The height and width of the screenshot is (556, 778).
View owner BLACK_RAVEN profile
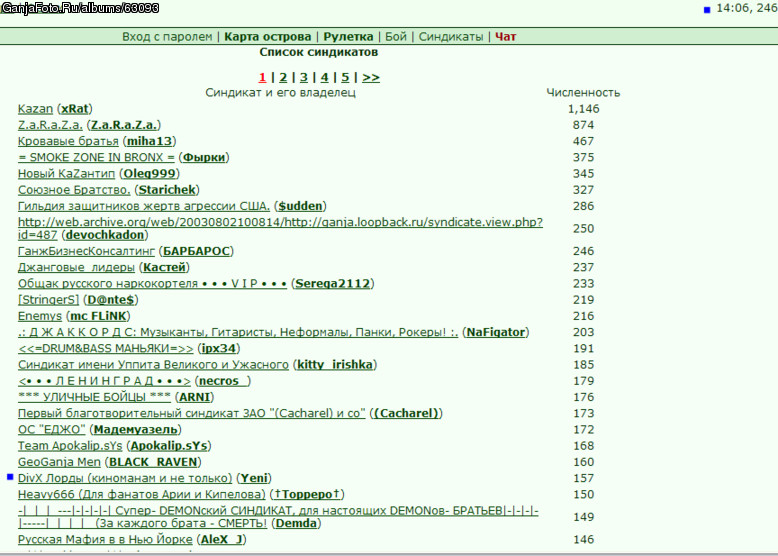pos(153,462)
